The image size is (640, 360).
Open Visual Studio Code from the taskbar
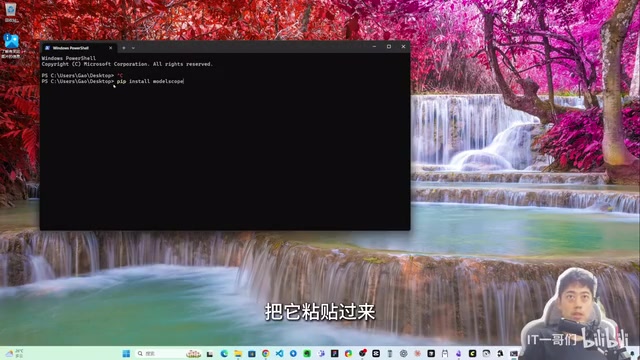[279, 353]
